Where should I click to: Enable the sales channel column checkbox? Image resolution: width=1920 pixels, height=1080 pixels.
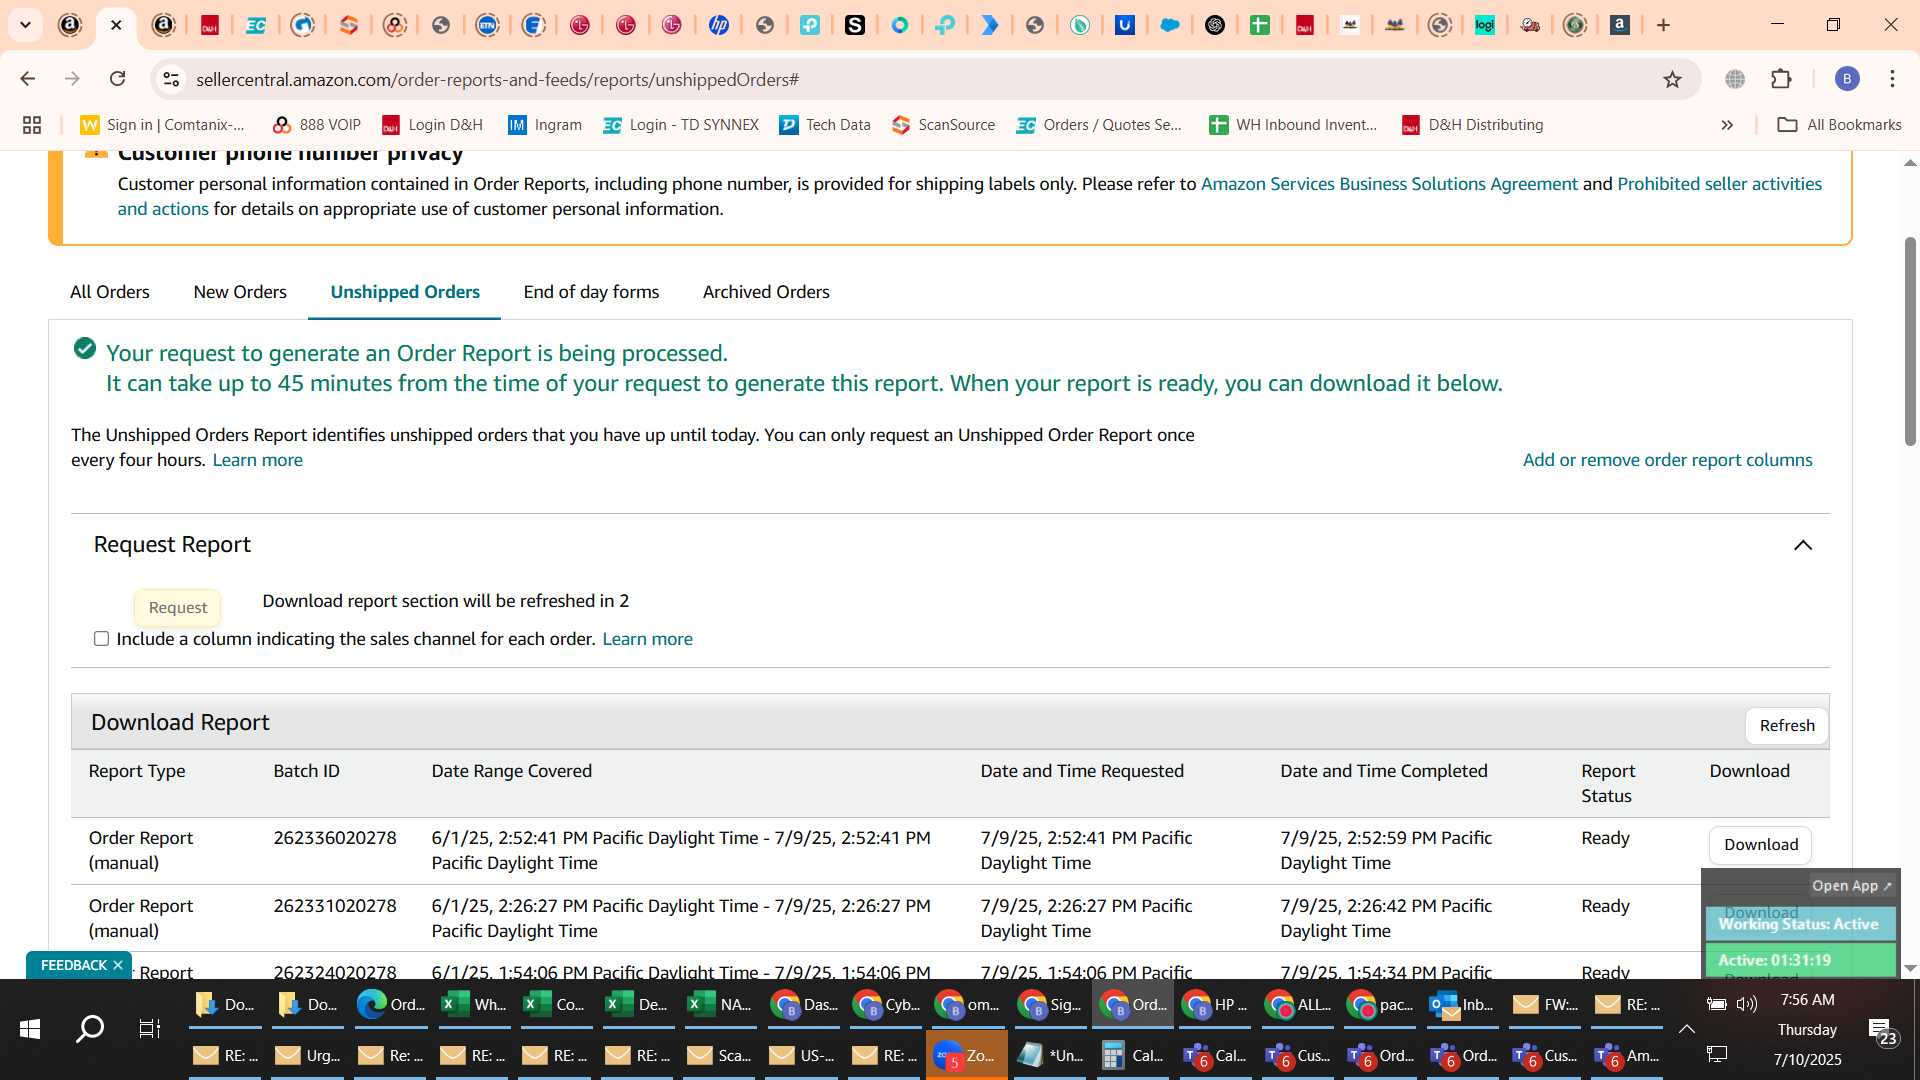click(101, 639)
